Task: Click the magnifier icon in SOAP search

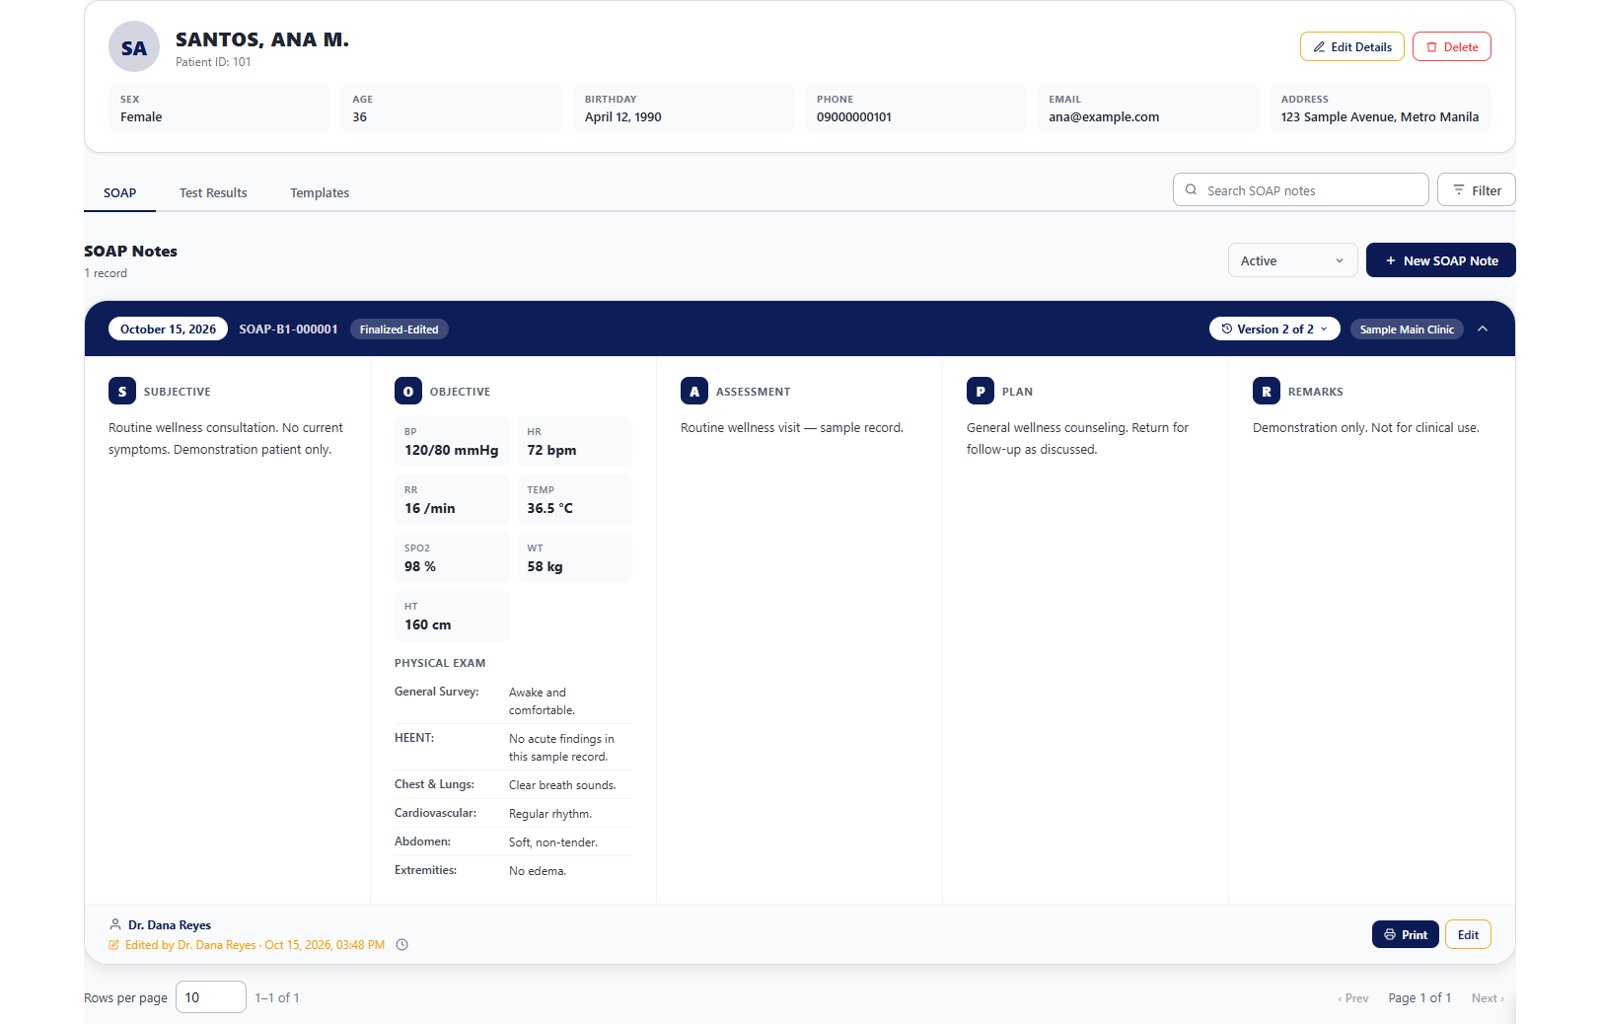Action: click(x=1191, y=190)
